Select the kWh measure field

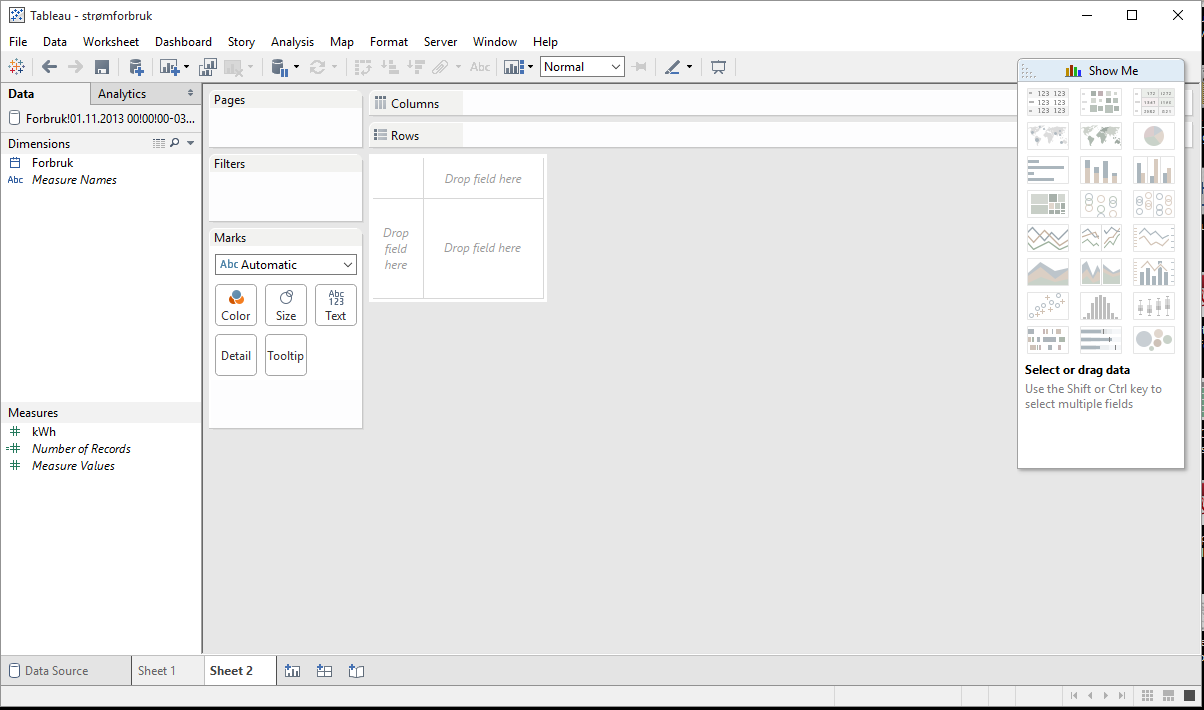click(44, 432)
